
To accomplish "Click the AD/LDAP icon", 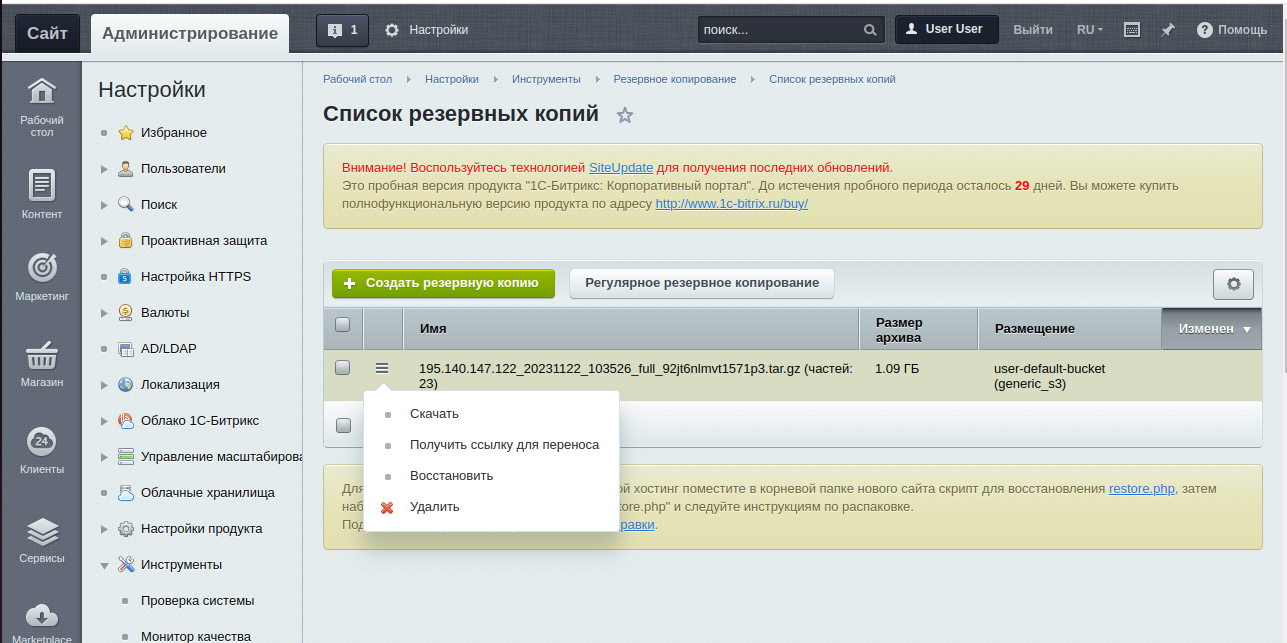I will pos(125,349).
